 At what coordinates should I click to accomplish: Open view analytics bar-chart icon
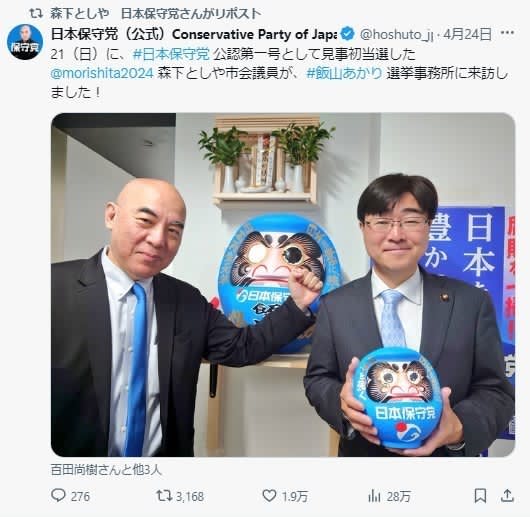tap(374, 496)
